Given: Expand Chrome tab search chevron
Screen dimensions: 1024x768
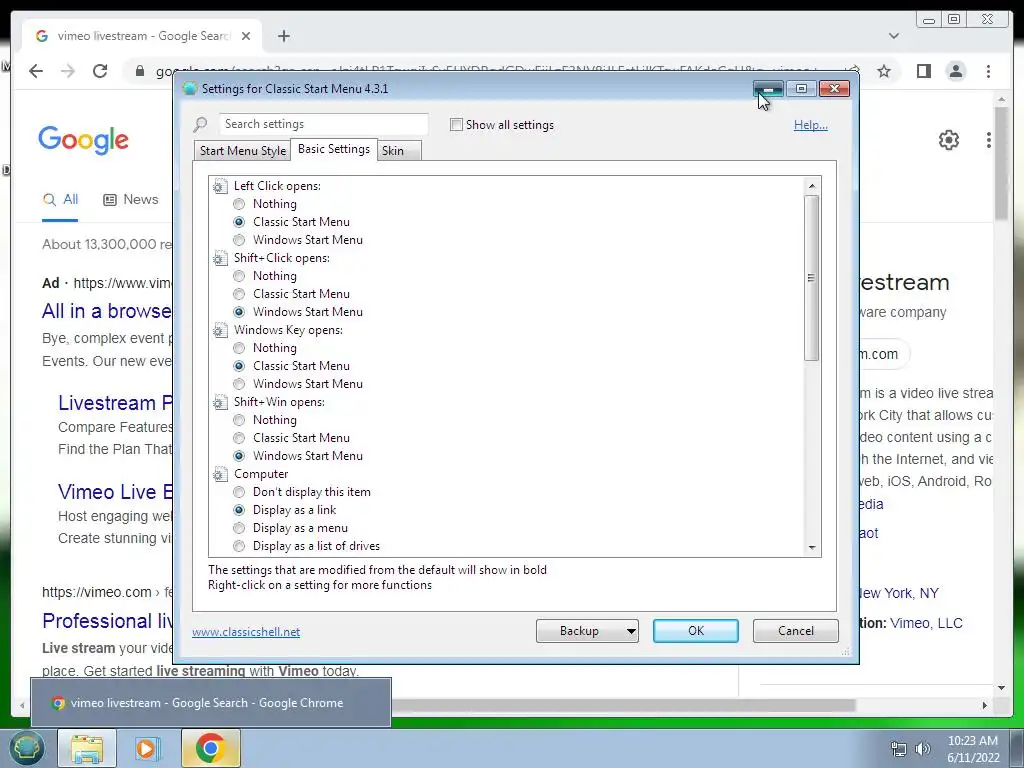Looking at the screenshot, I should click(x=894, y=36).
